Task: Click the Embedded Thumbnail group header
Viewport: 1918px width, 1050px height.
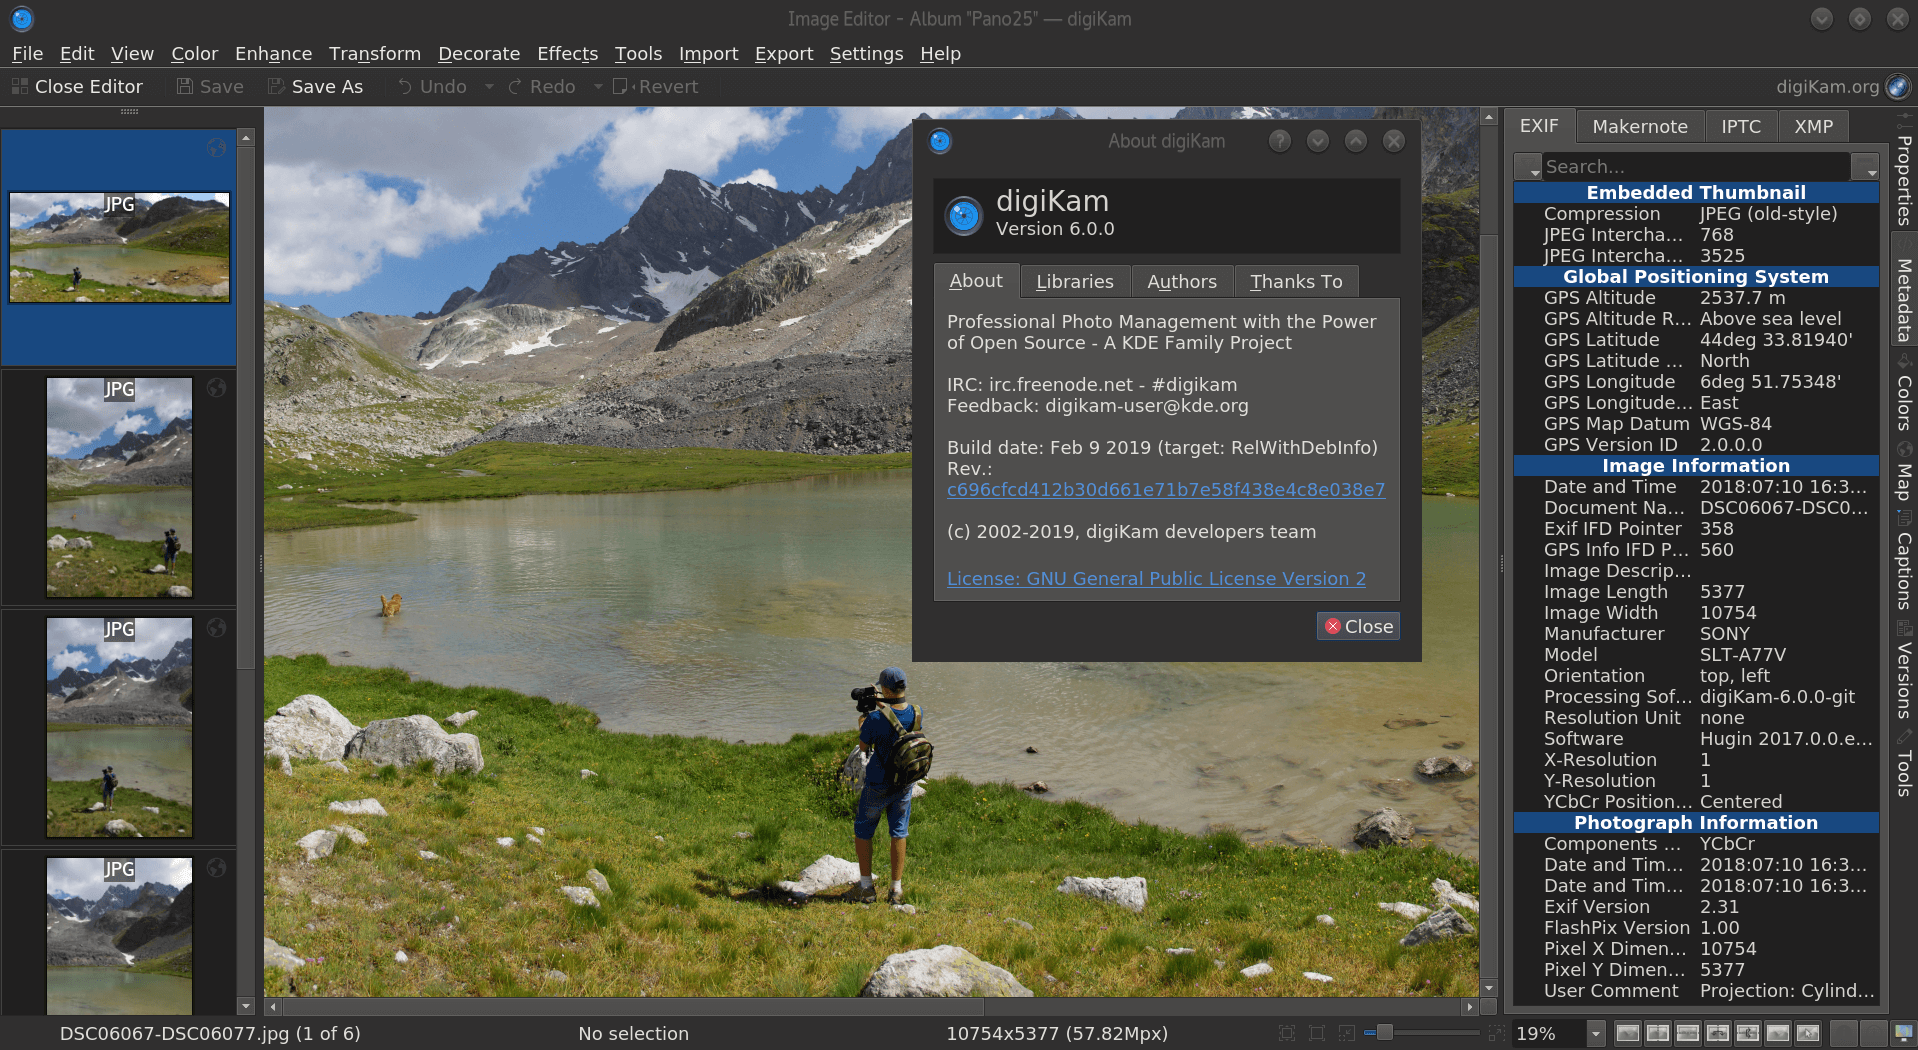Action: pyautogui.click(x=1696, y=193)
